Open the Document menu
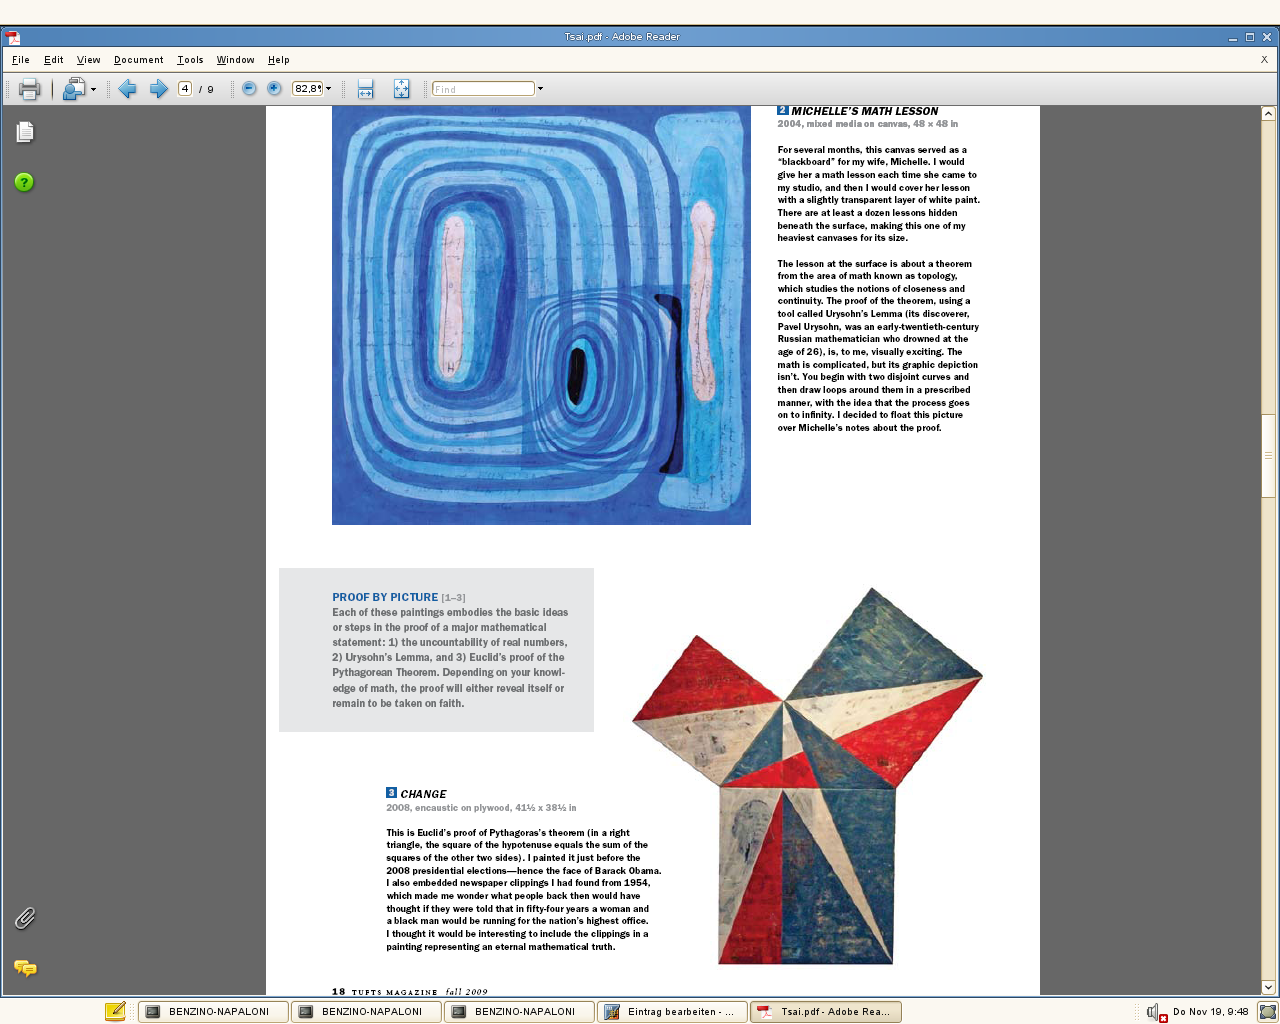 [x=138, y=60]
